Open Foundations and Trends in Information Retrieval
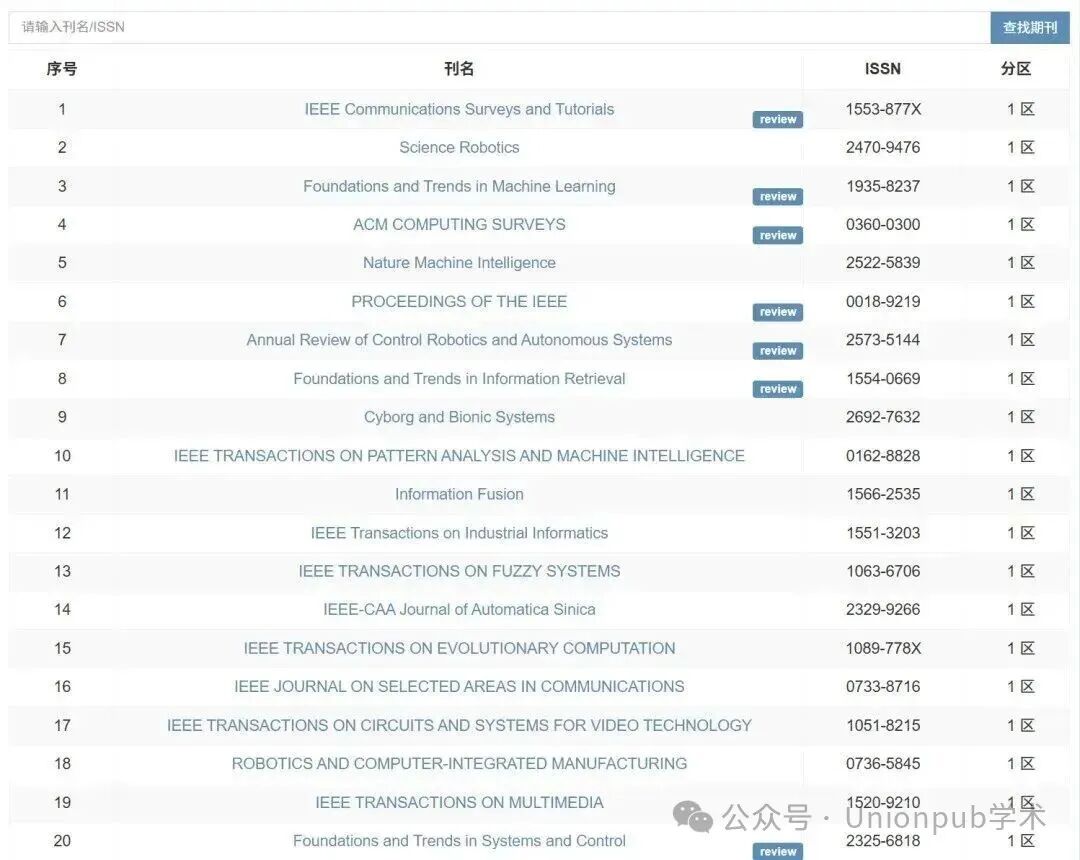Screen dimensions: 1080x860 click(459, 378)
